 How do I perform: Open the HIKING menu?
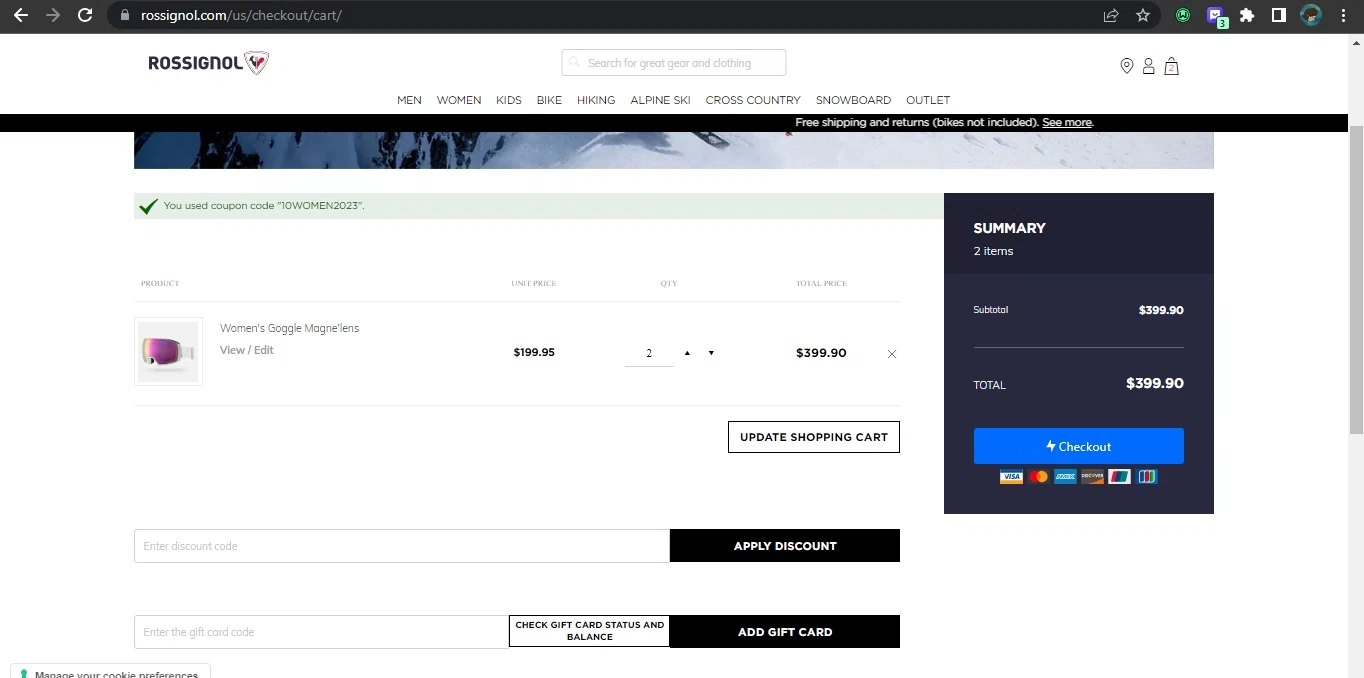[596, 100]
